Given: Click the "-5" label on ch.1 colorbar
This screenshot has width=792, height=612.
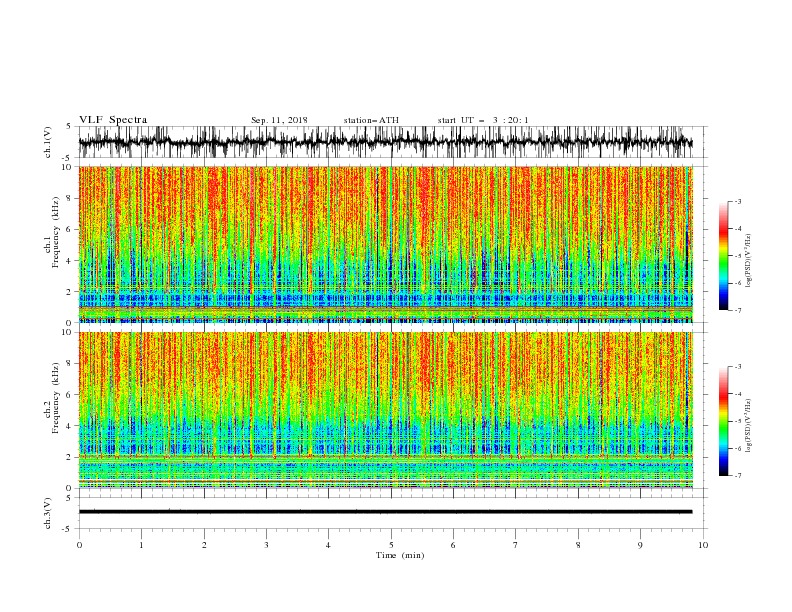Looking at the screenshot, I should [738, 256].
